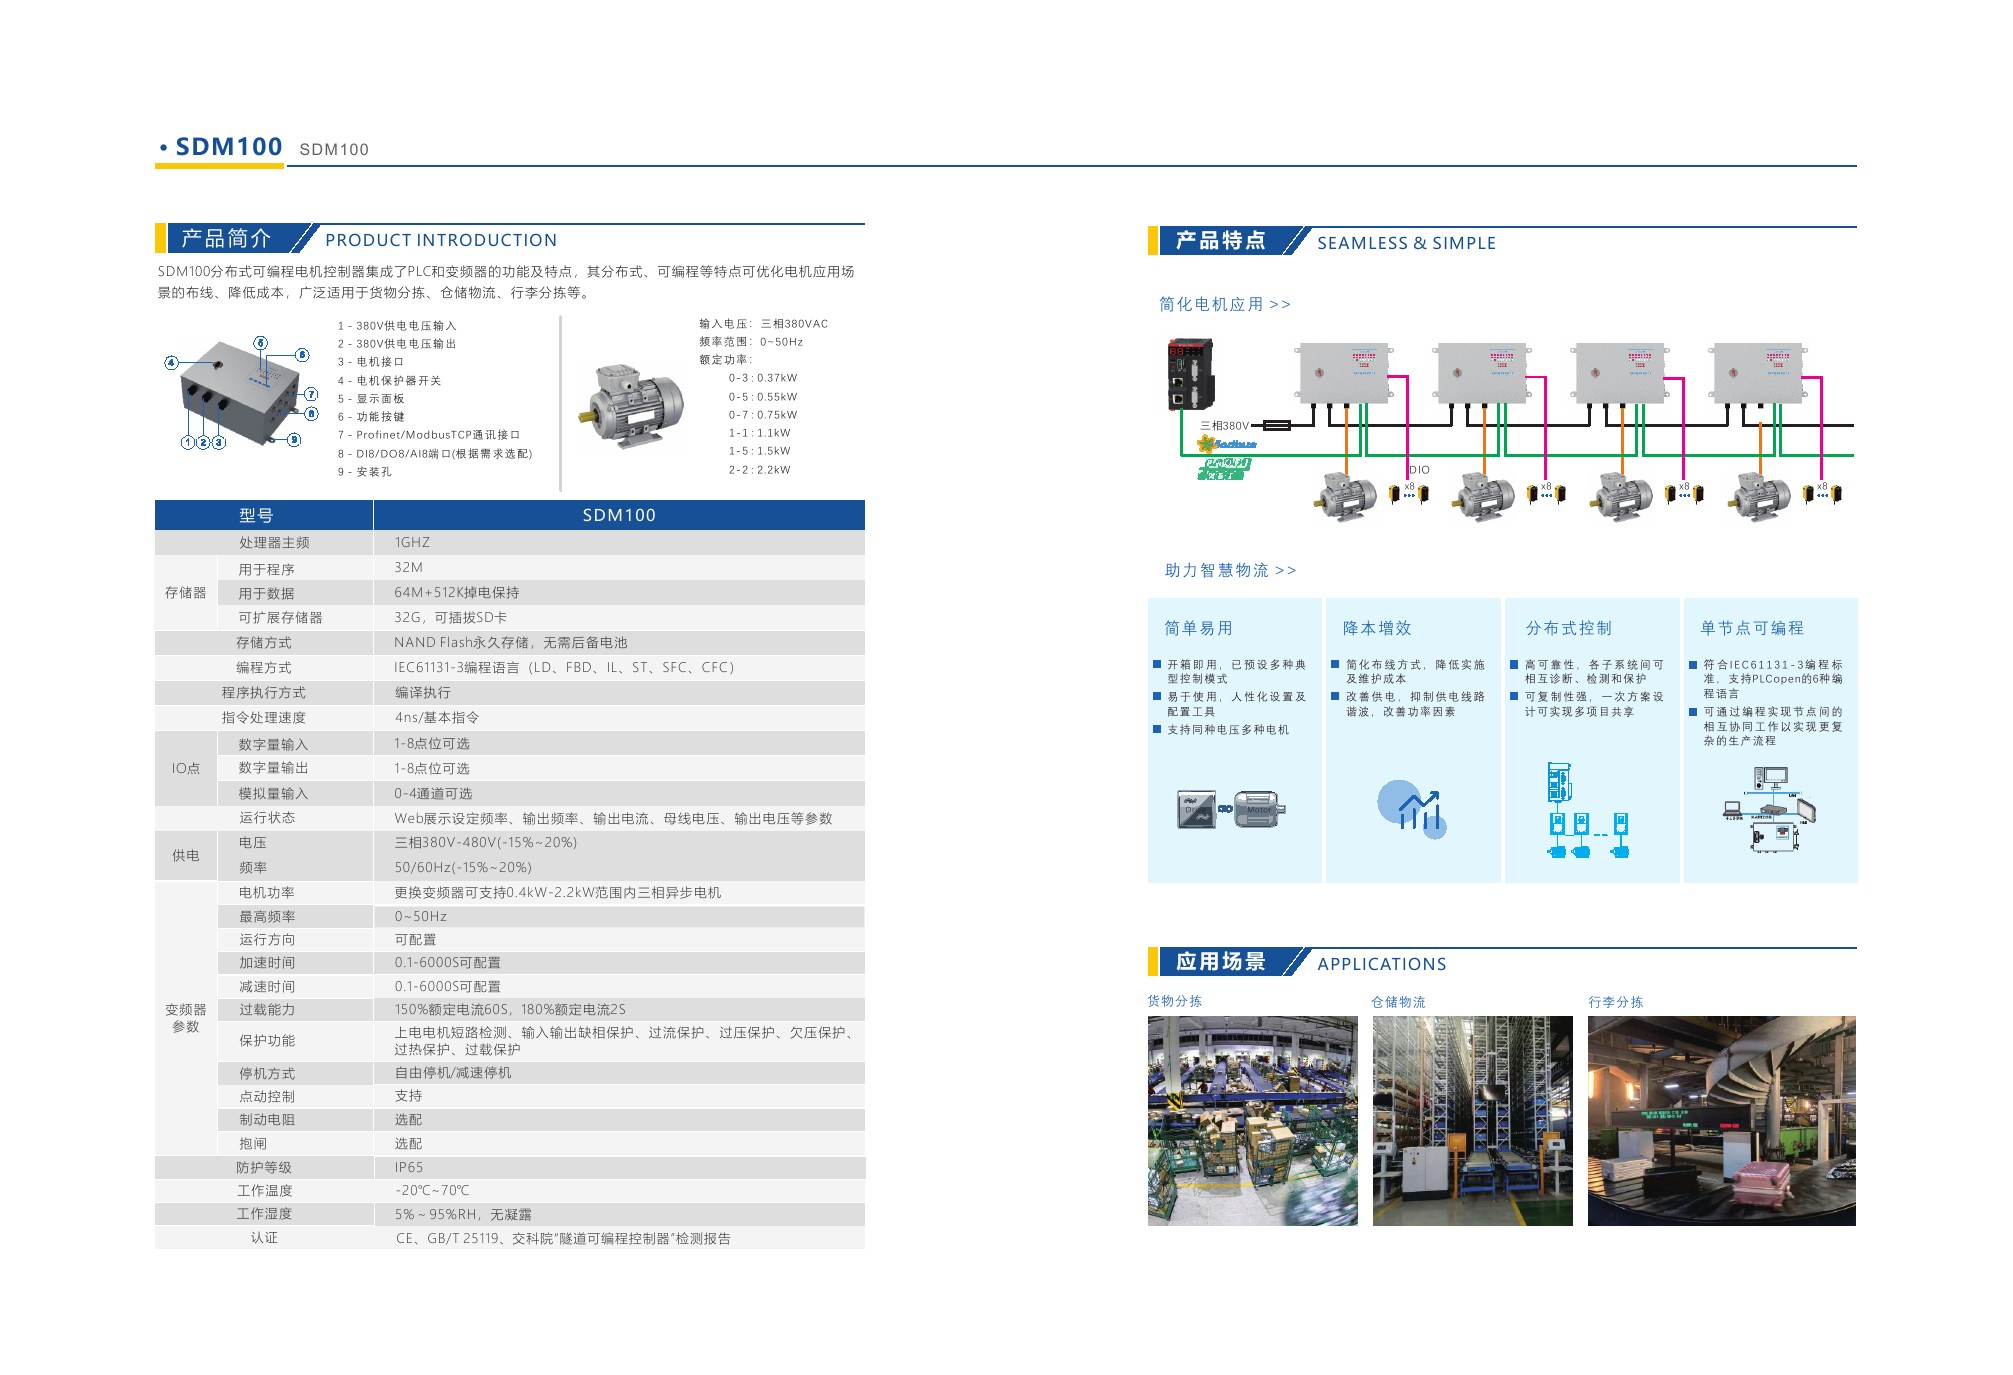Click the distributed network icon under 分布式控制

click(x=1587, y=811)
